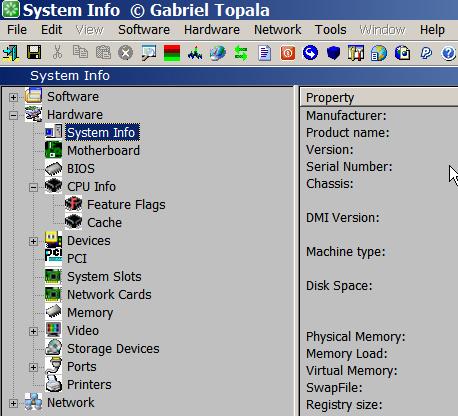Select CPU Info in the tree
This screenshot has height=416, width=458.
click(92, 187)
